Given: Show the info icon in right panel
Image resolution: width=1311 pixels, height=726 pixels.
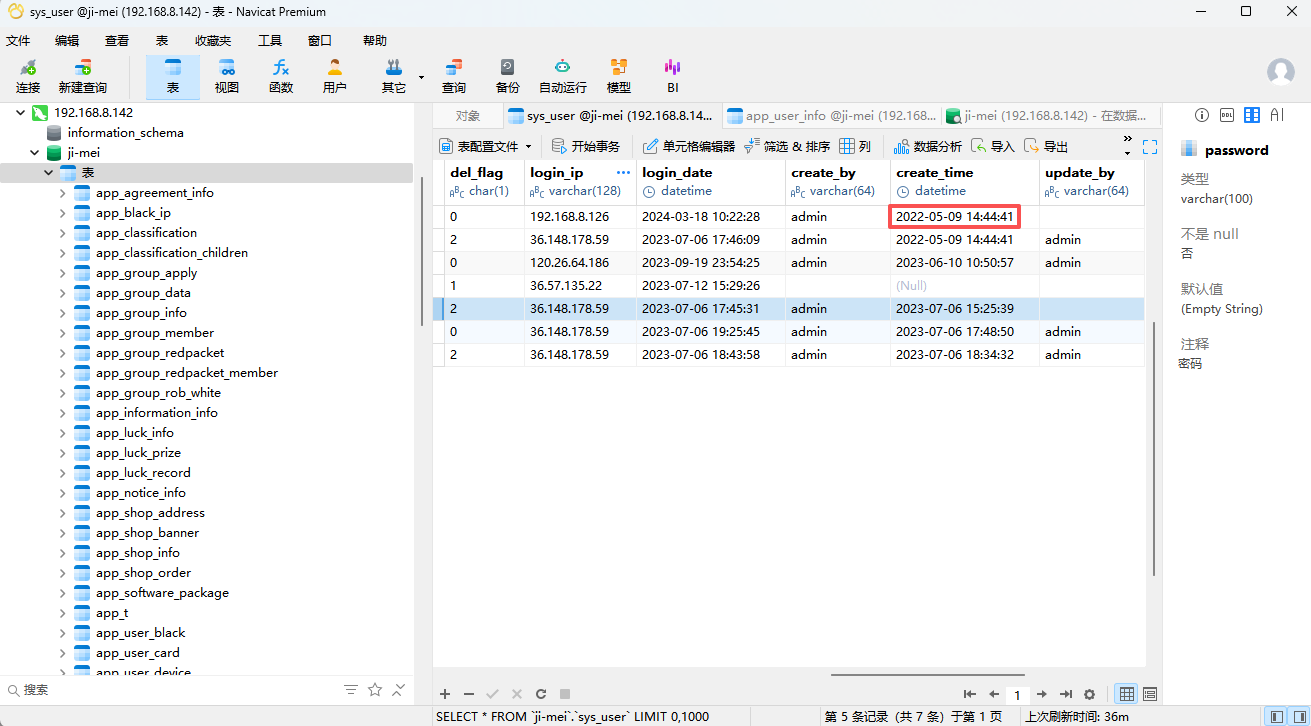Looking at the screenshot, I should [1202, 115].
